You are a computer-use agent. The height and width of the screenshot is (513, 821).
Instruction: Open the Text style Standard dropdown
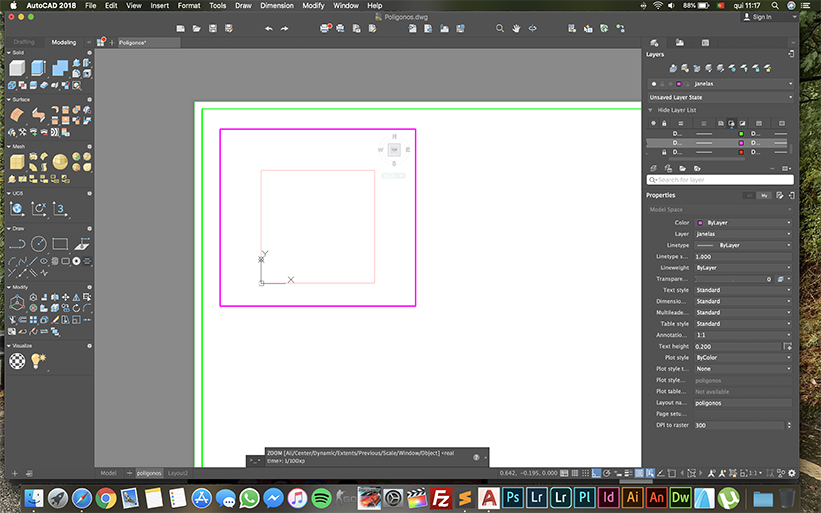pos(743,291)
